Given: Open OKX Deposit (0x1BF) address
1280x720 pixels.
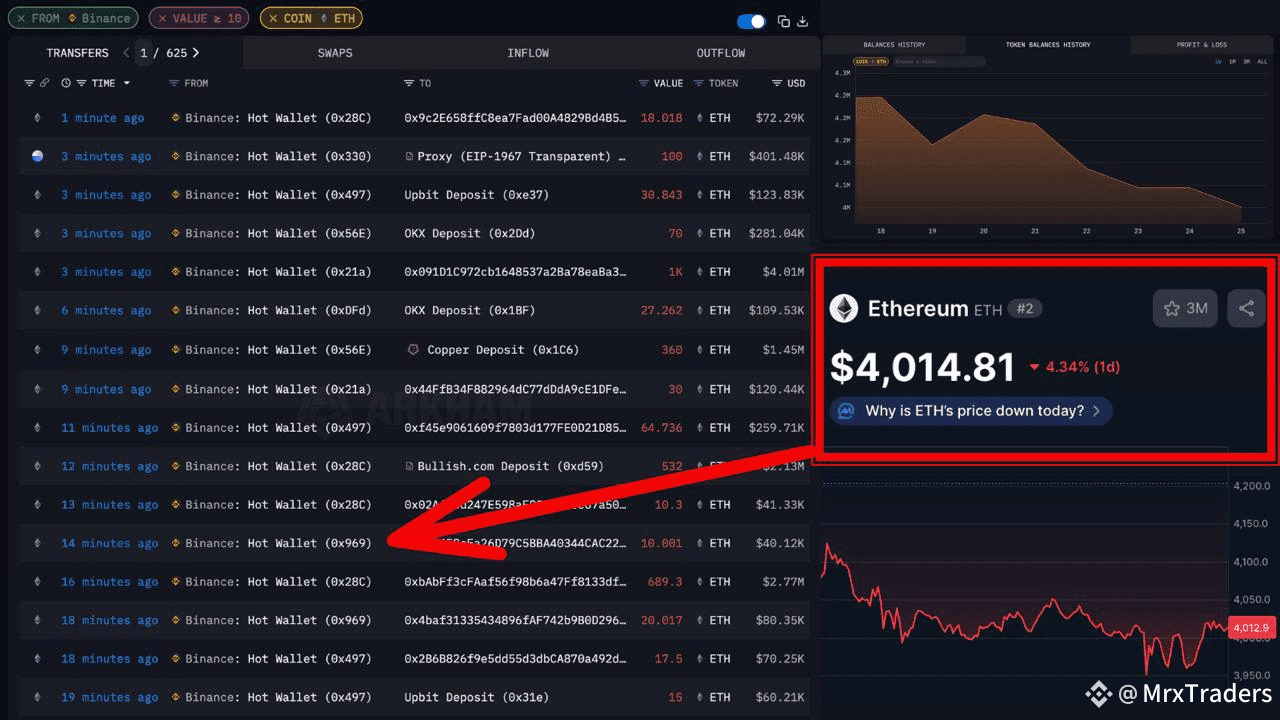Looking at the screenshot, I should pos(470,310).
